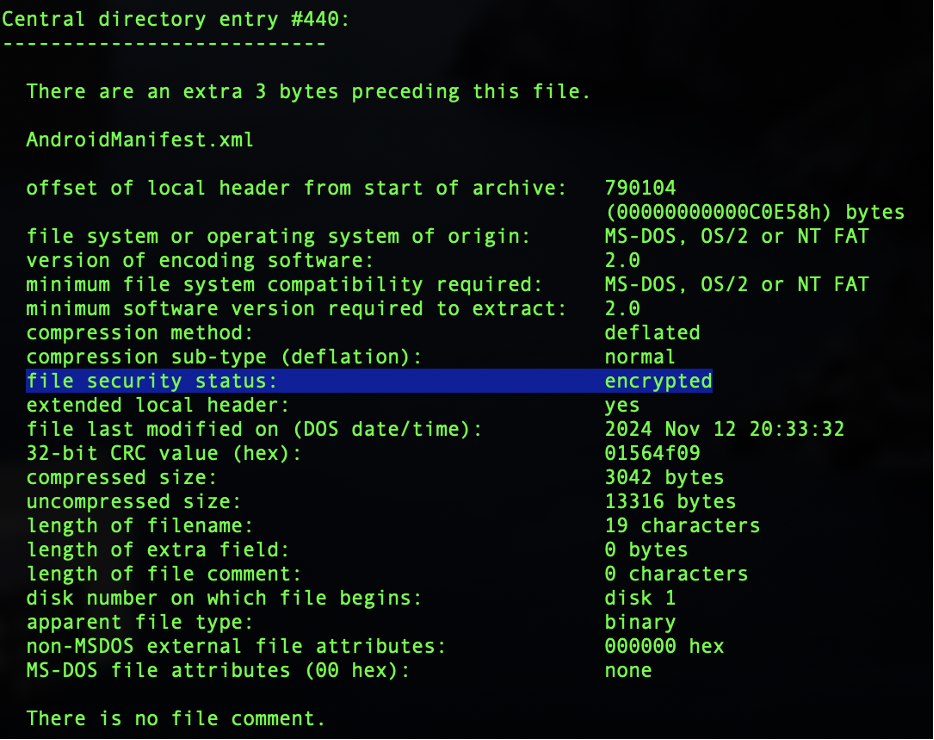The image size is (934, 740).
Task: Click 'file system or operating system of origin' label
Action: point(278,237)
